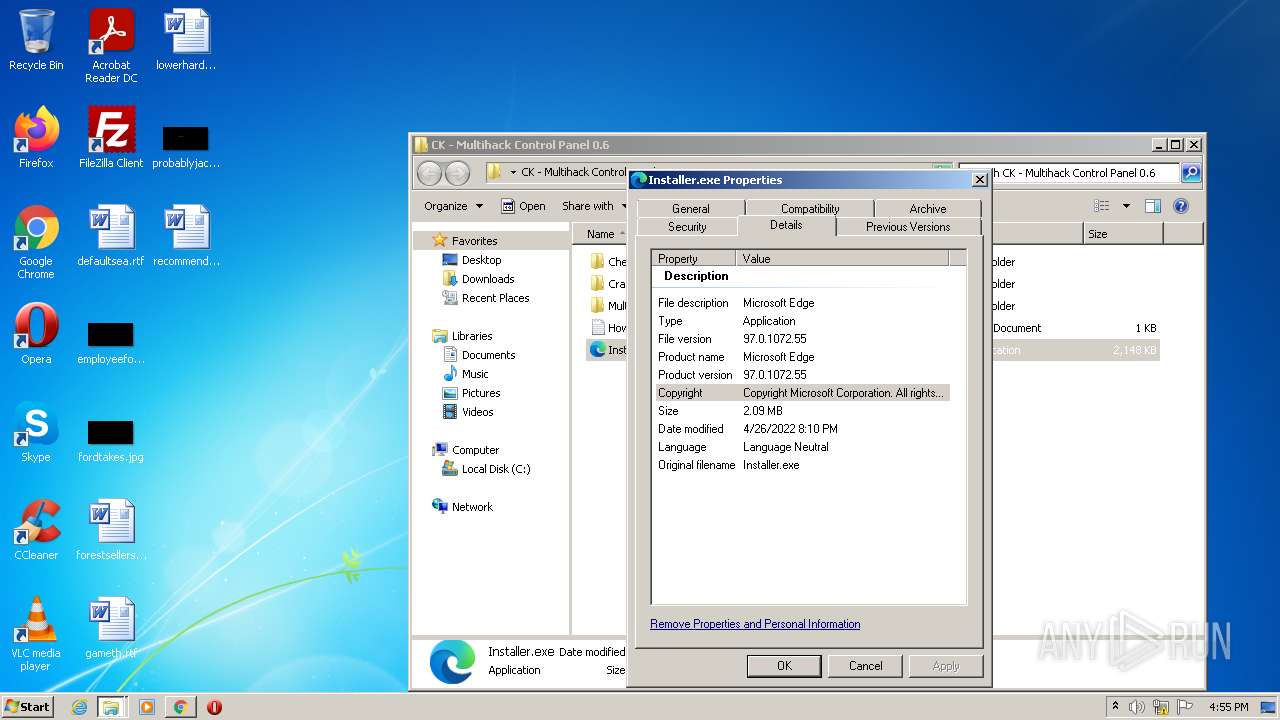Open Downloads in the navigation pane
Viewport: 1280px width, 720px height.
click(x=488, y=279)
